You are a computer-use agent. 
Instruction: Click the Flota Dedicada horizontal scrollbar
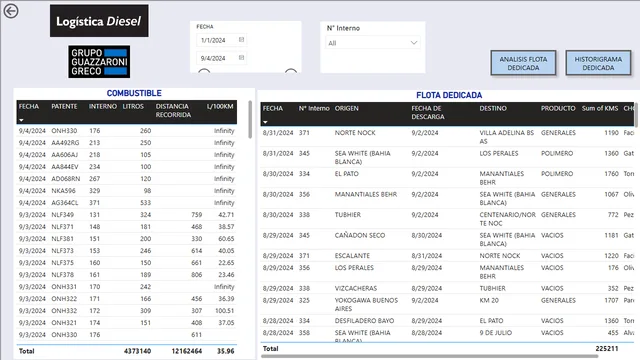point(429,356)
